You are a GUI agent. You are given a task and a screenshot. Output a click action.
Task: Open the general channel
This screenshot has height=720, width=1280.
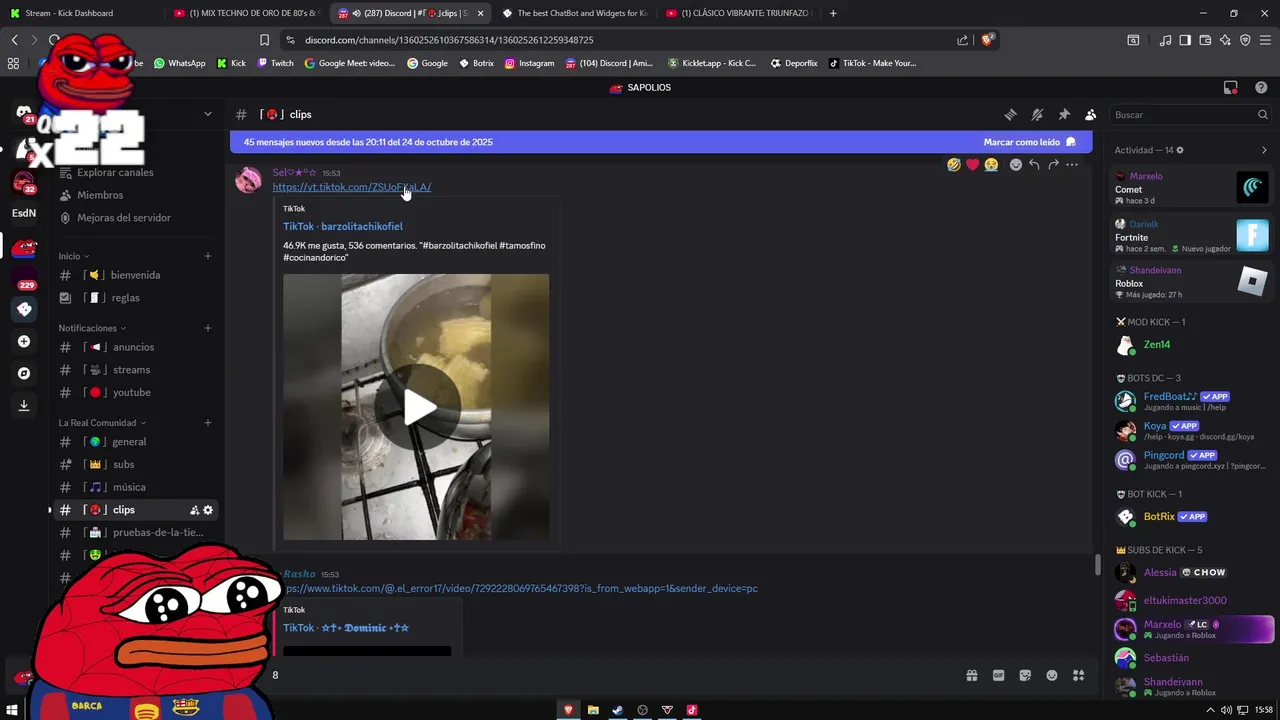pos(136,442)
